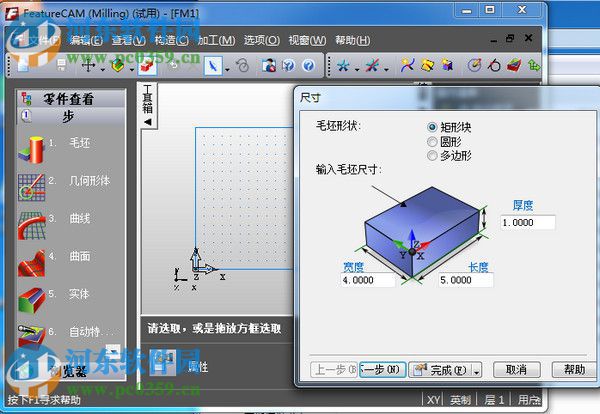Click the yellow stacked-sheets toolbar icon
600x414 pixels.
(x=427, y=65)
